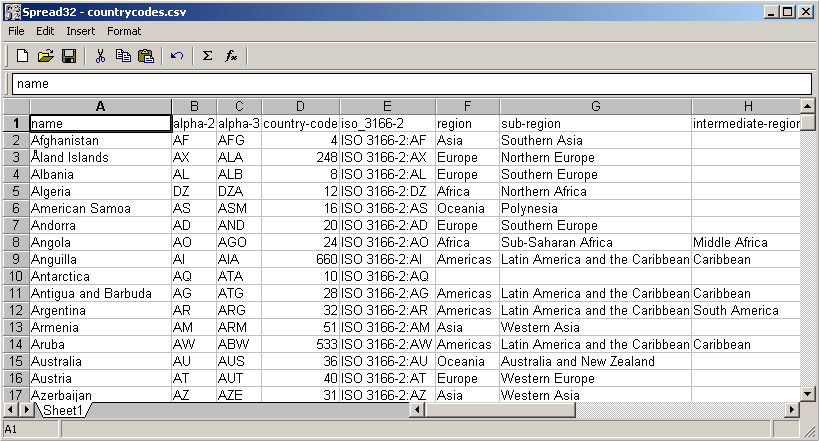Open the Format menu

(x=124, y=31)
